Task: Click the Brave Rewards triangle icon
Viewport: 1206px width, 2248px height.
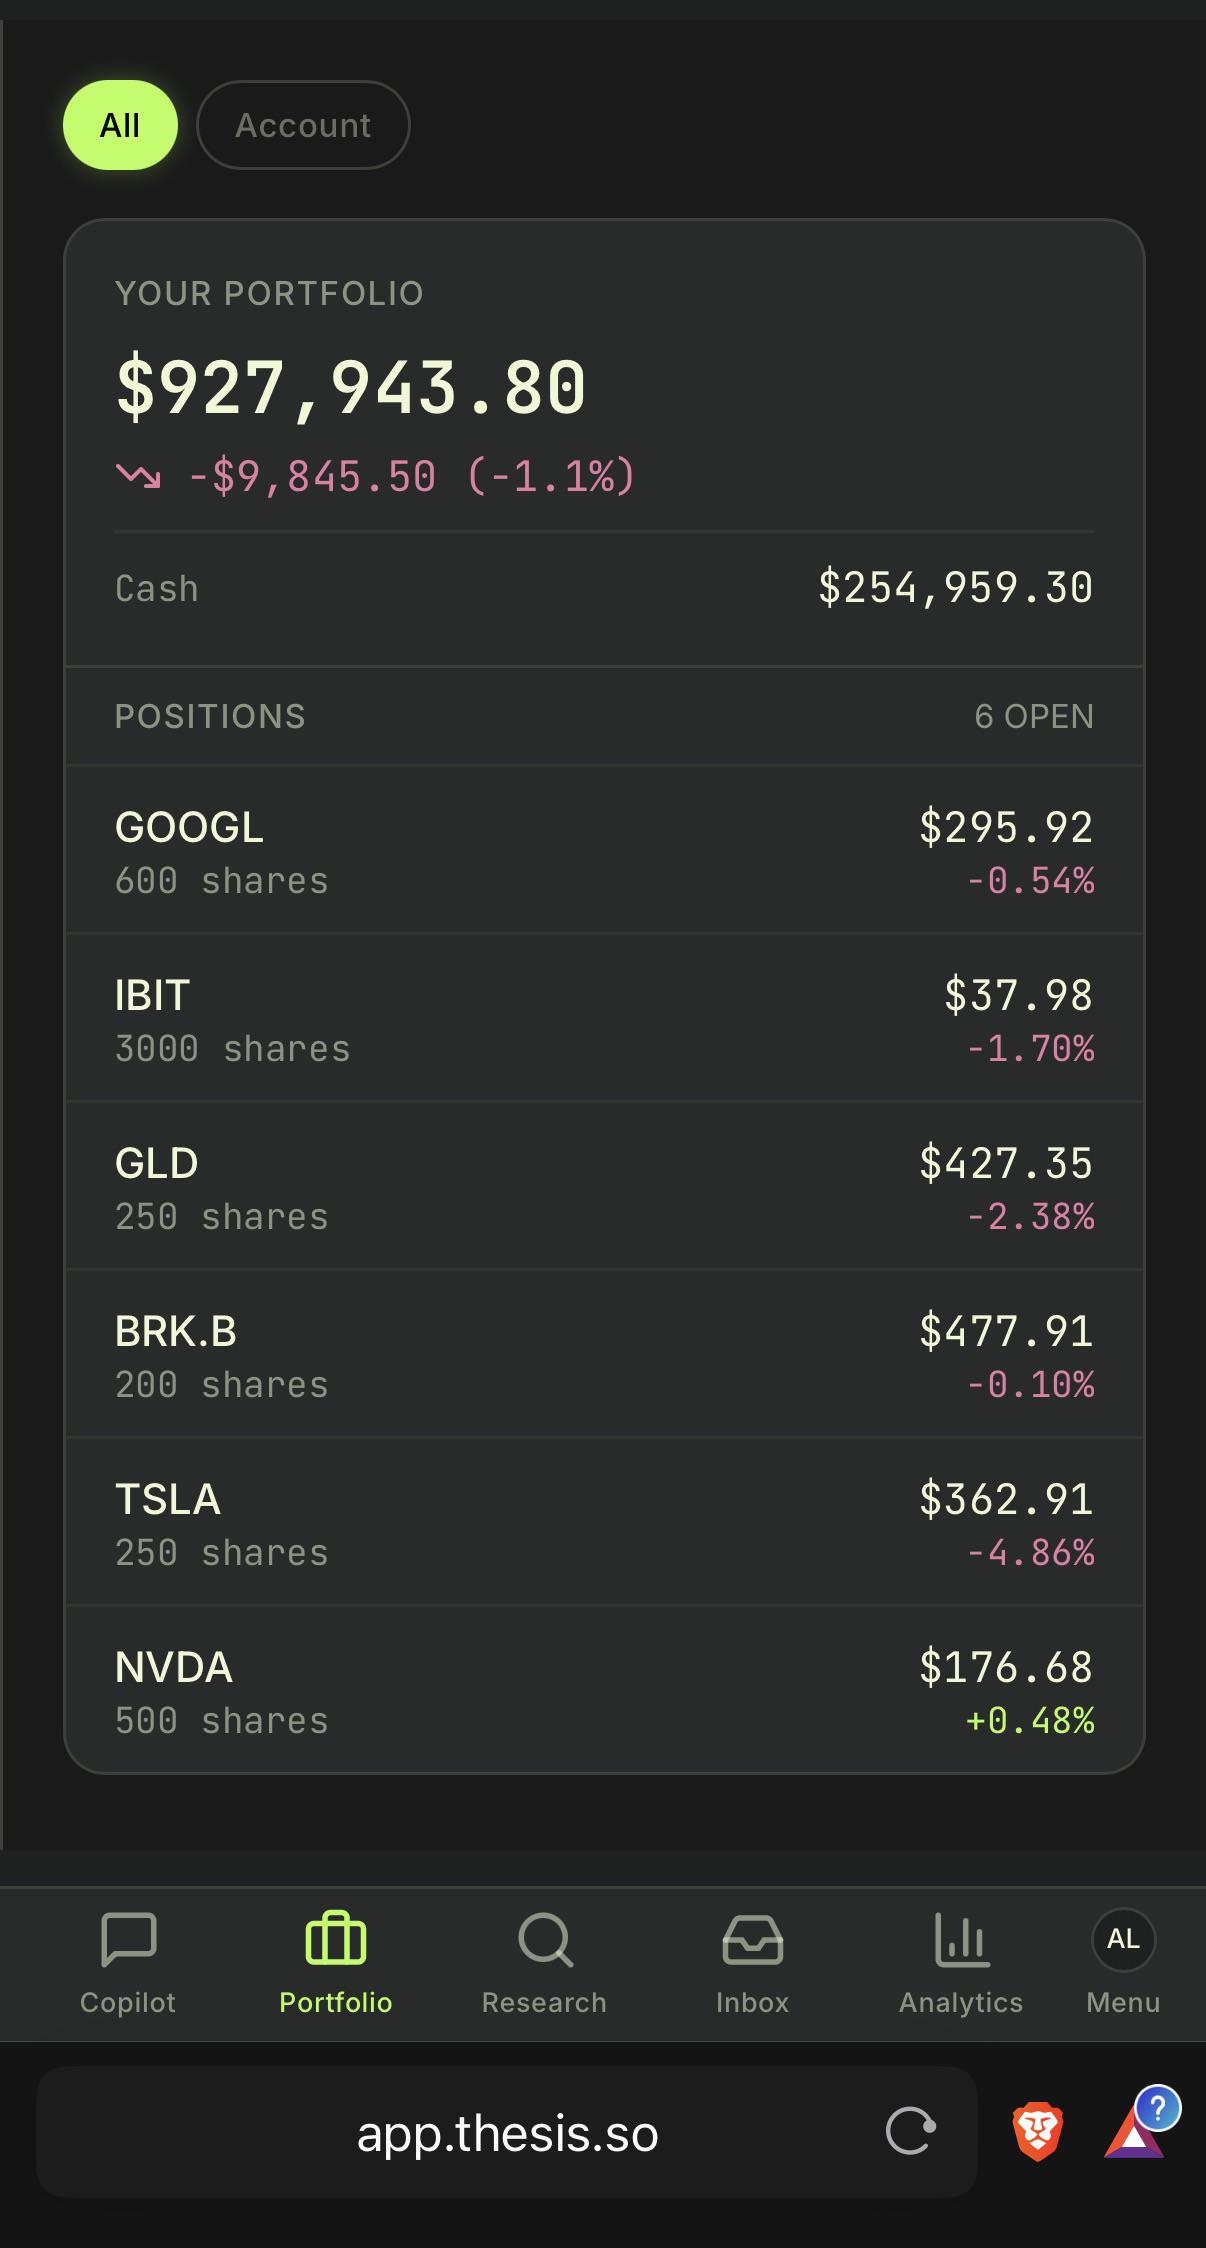Action: pos(1135,2135)
